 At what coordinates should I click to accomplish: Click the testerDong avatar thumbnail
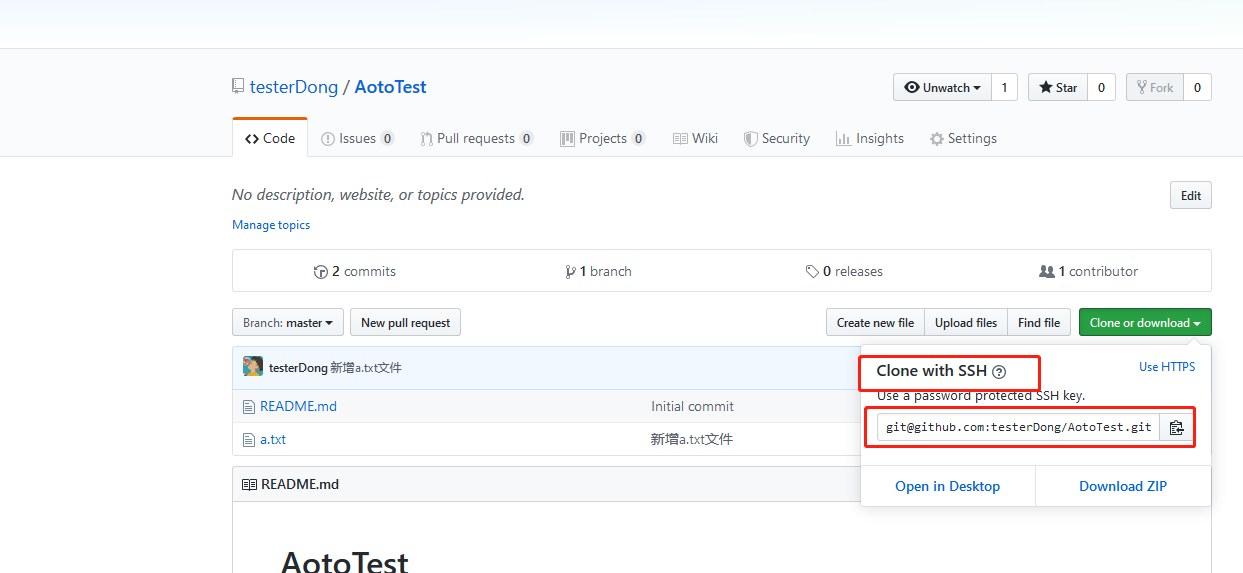click(253, 367)
